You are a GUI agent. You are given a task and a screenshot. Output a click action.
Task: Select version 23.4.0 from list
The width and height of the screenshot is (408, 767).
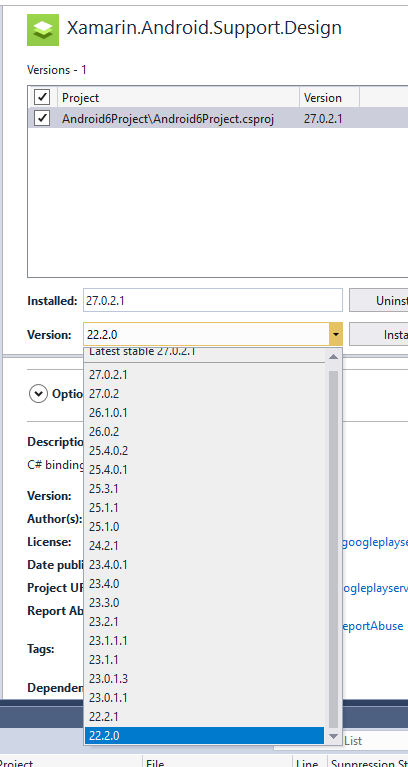[x=204, y=584]
